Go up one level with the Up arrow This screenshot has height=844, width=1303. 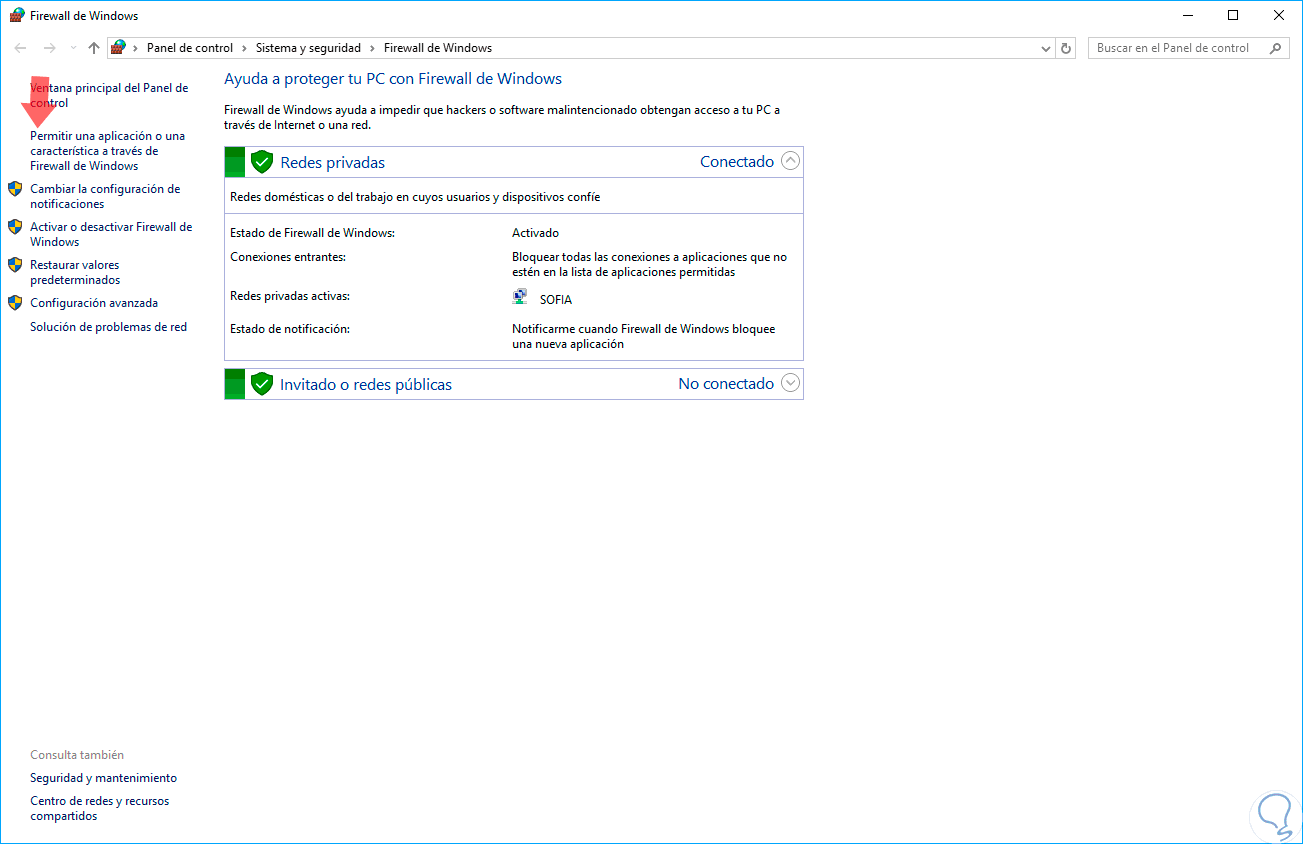(94, 48)
